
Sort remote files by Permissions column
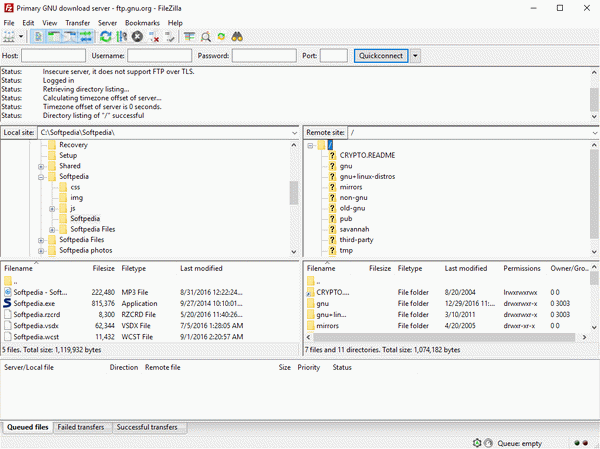pyautogui.click(x=522, y=268)
